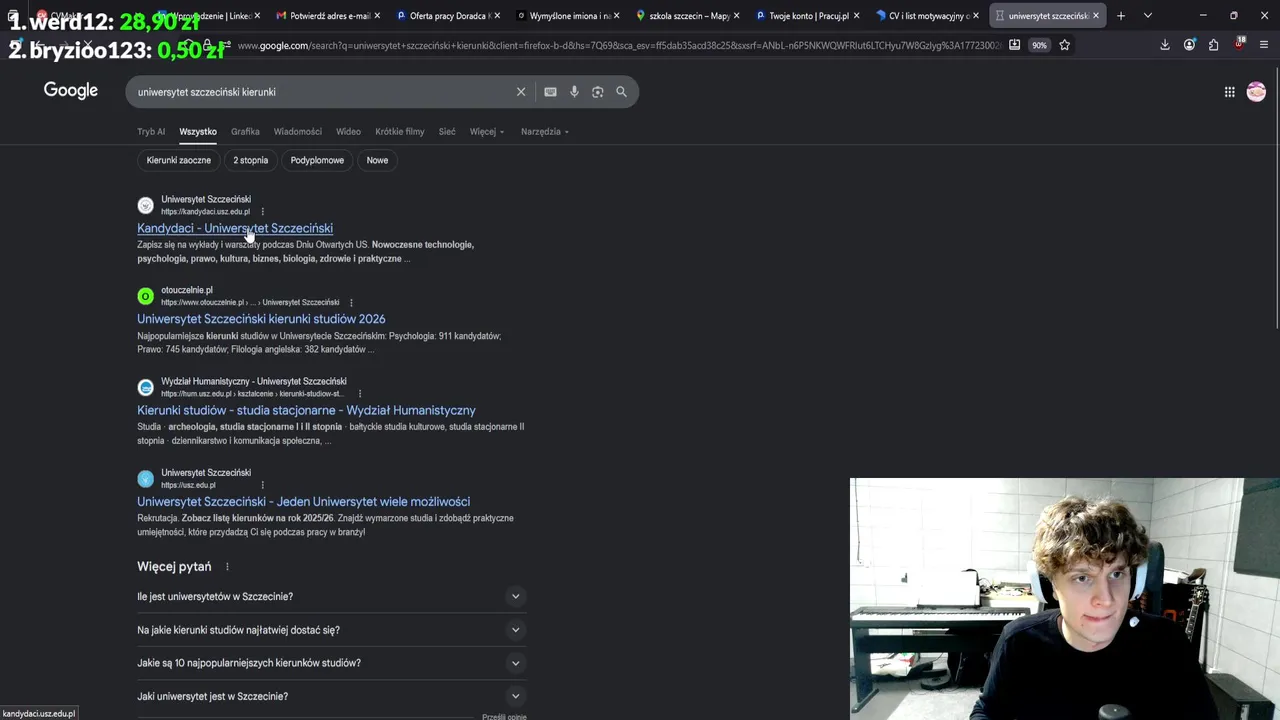Close the uniwersytet szczeciński tab
This screenshot has width=1280, height=720.
pyautogui.click(x=1096, y=16)
